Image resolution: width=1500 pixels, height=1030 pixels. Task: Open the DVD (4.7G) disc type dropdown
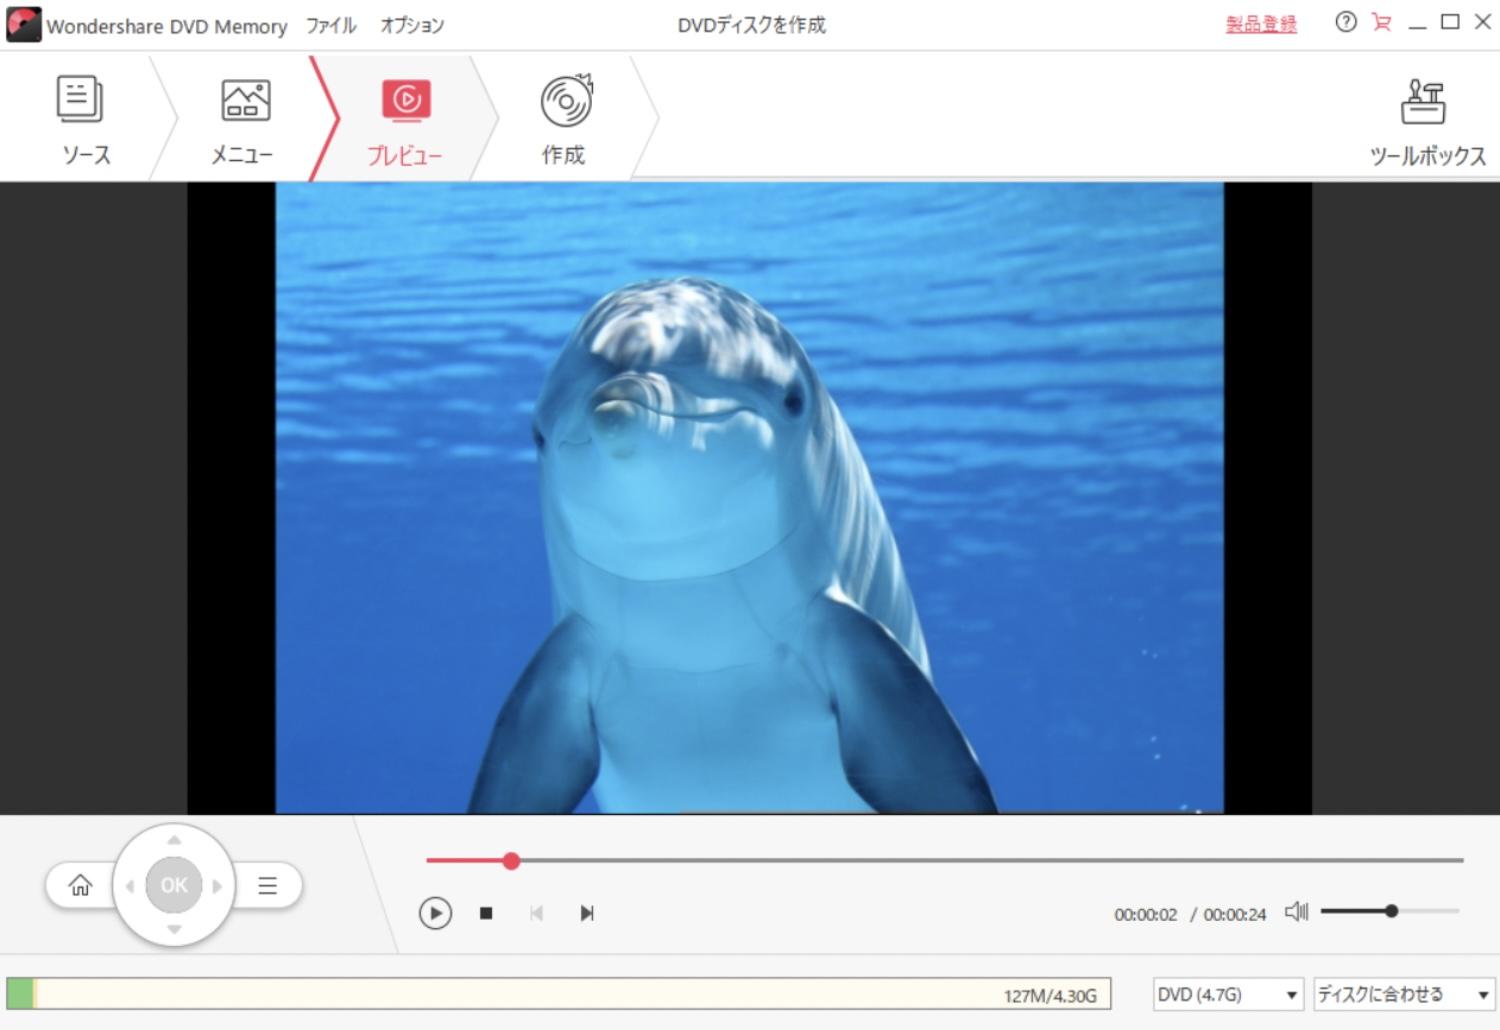tap(1228, 994)
